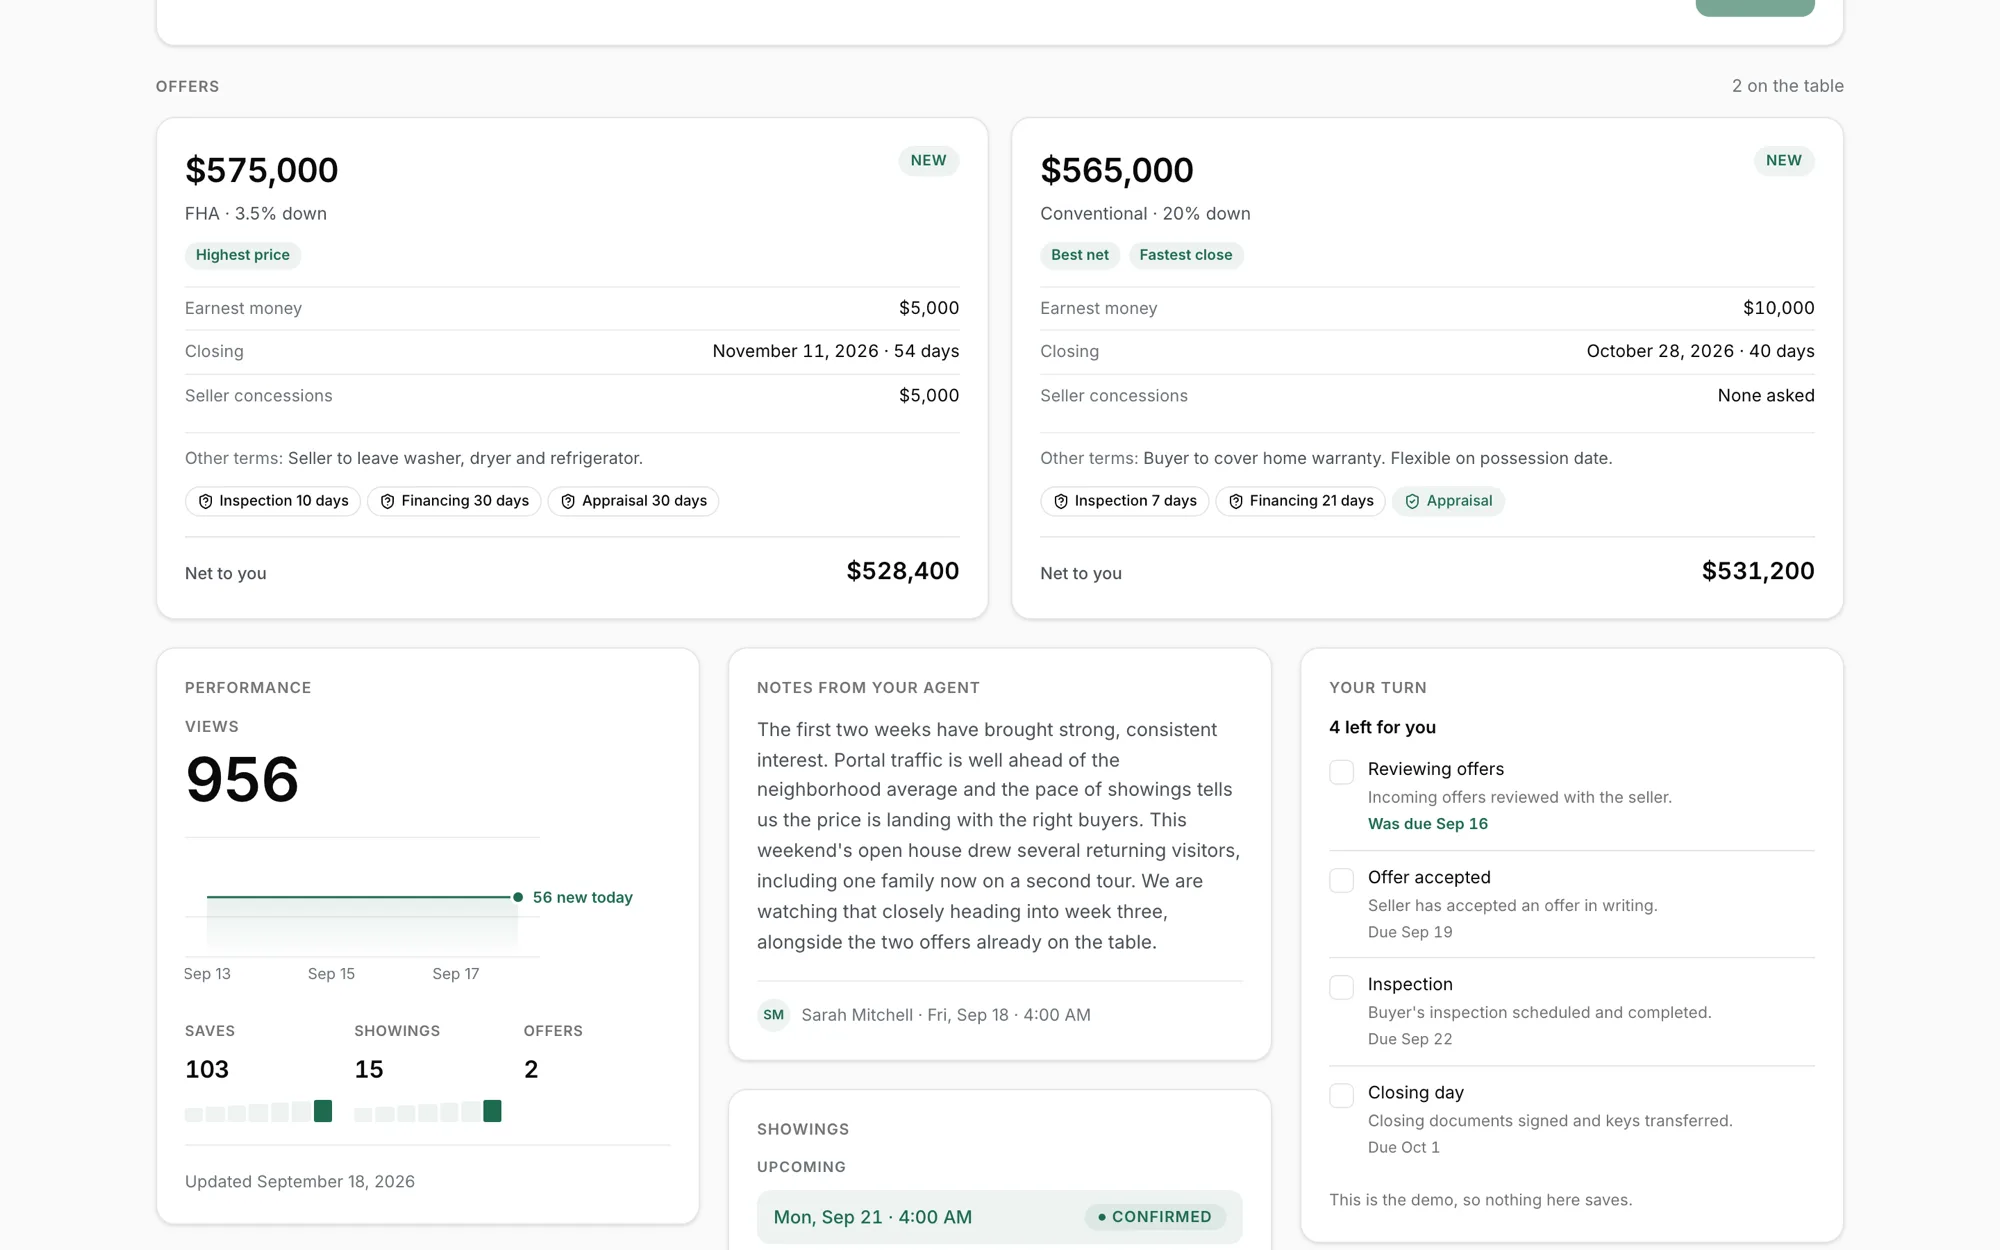2000x1250 pixels.
Task: Click the shield icon in Appraisal 30 days chip
Action: click(568, 501)
